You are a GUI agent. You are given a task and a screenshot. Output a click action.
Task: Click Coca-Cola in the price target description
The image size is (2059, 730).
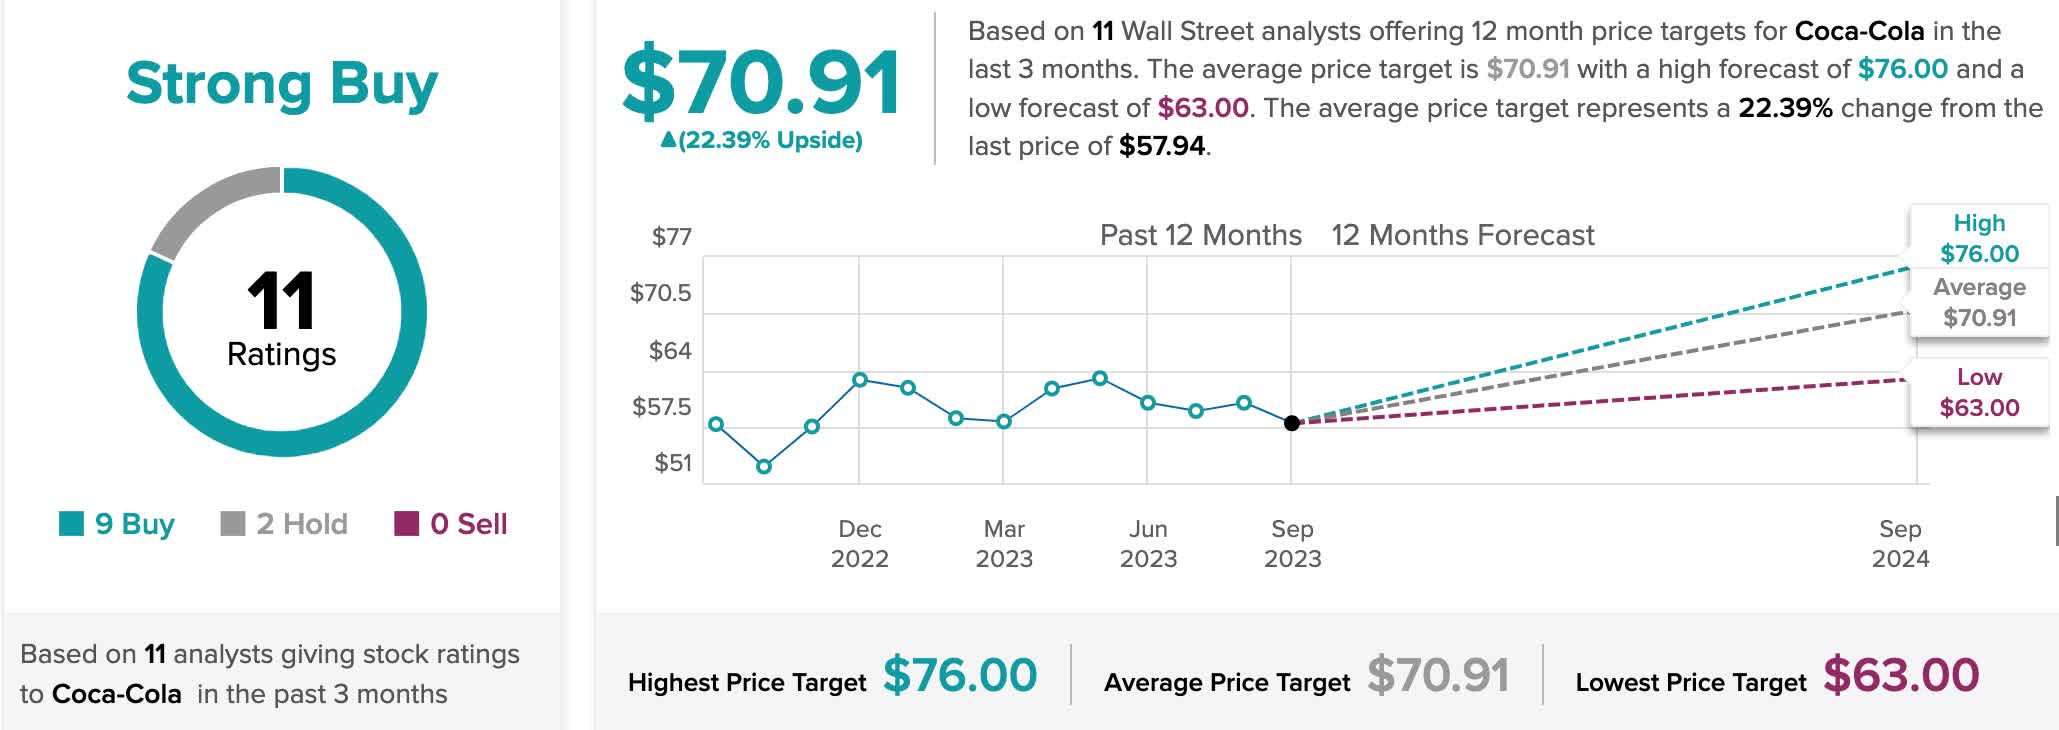(1859, 31)
